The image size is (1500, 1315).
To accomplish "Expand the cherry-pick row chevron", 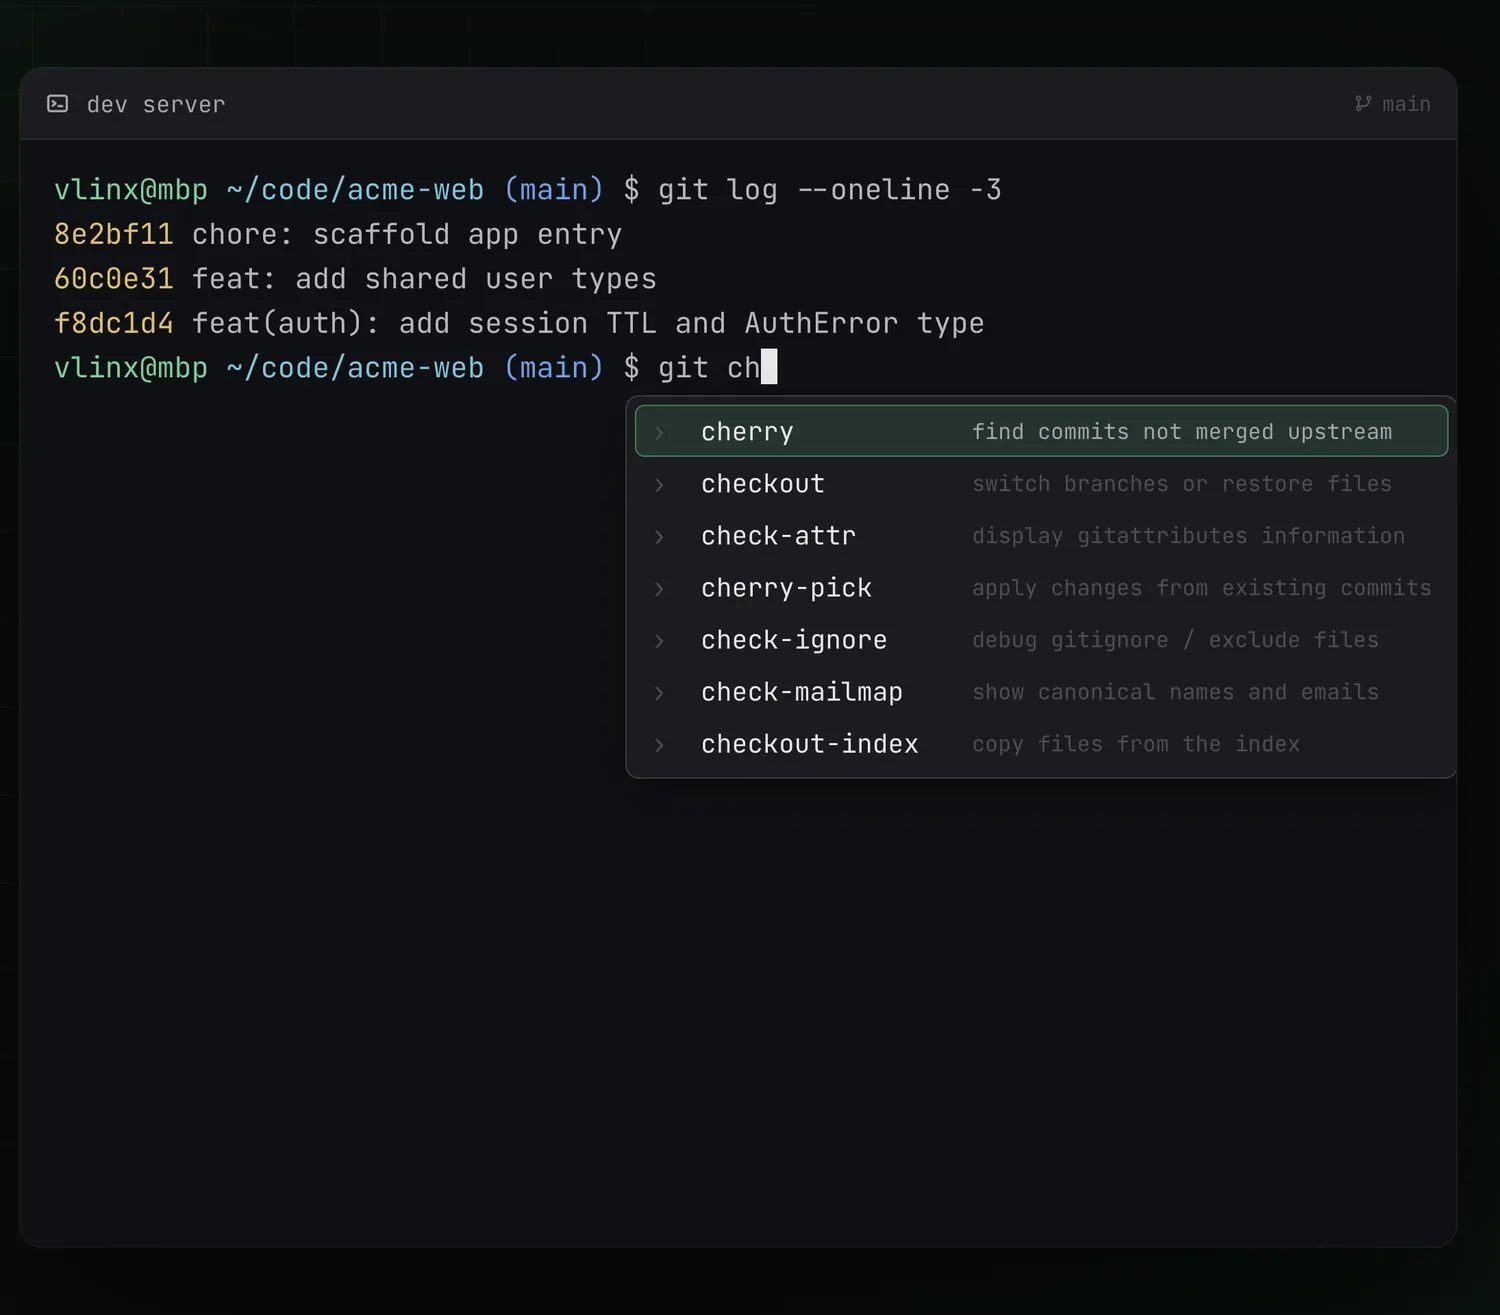I will point(659,589).
